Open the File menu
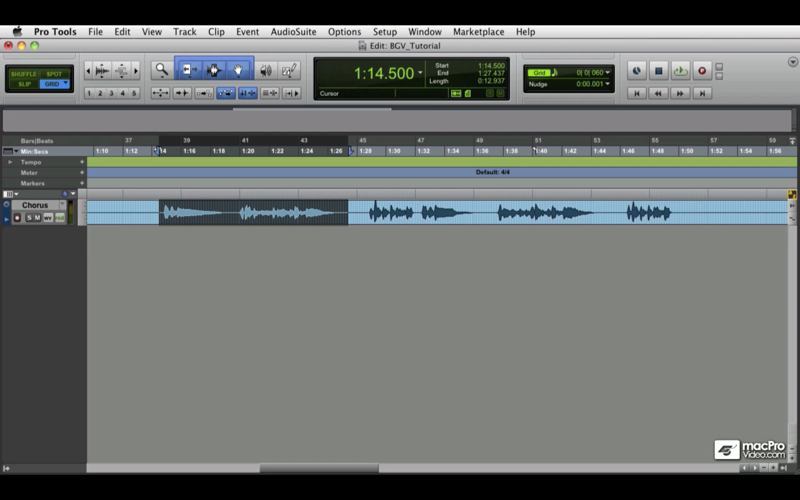This screenshot has height=500, width=800. pyautogui.click(x=95, y=32)
